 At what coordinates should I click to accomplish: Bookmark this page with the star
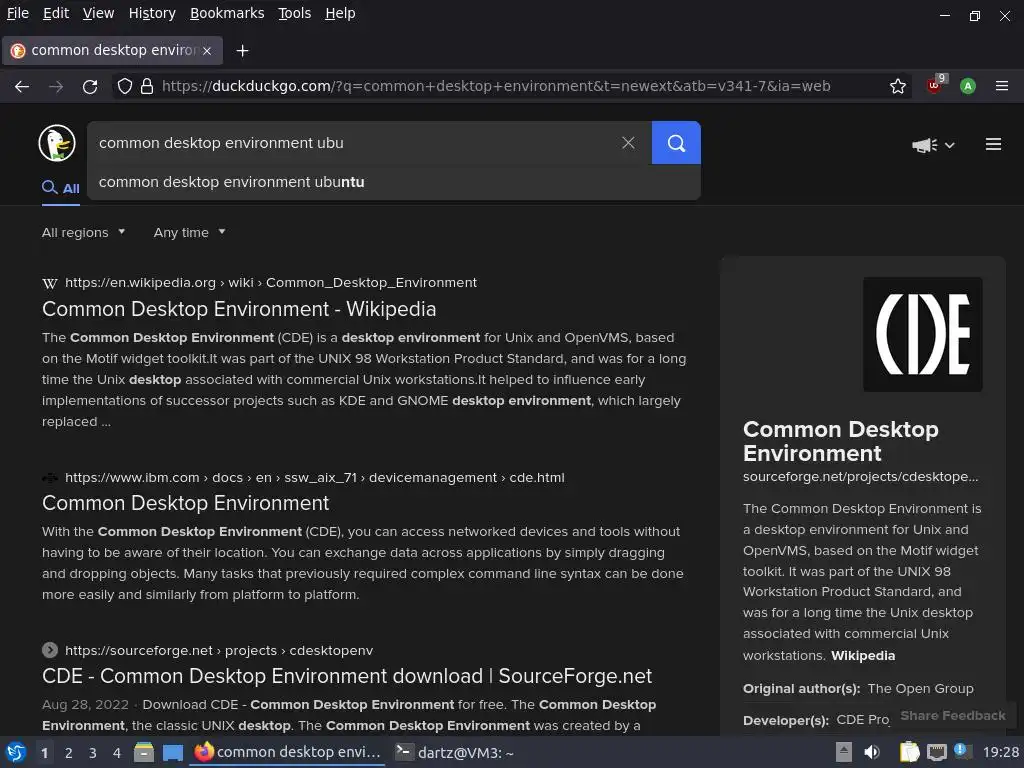pos(898,86)
